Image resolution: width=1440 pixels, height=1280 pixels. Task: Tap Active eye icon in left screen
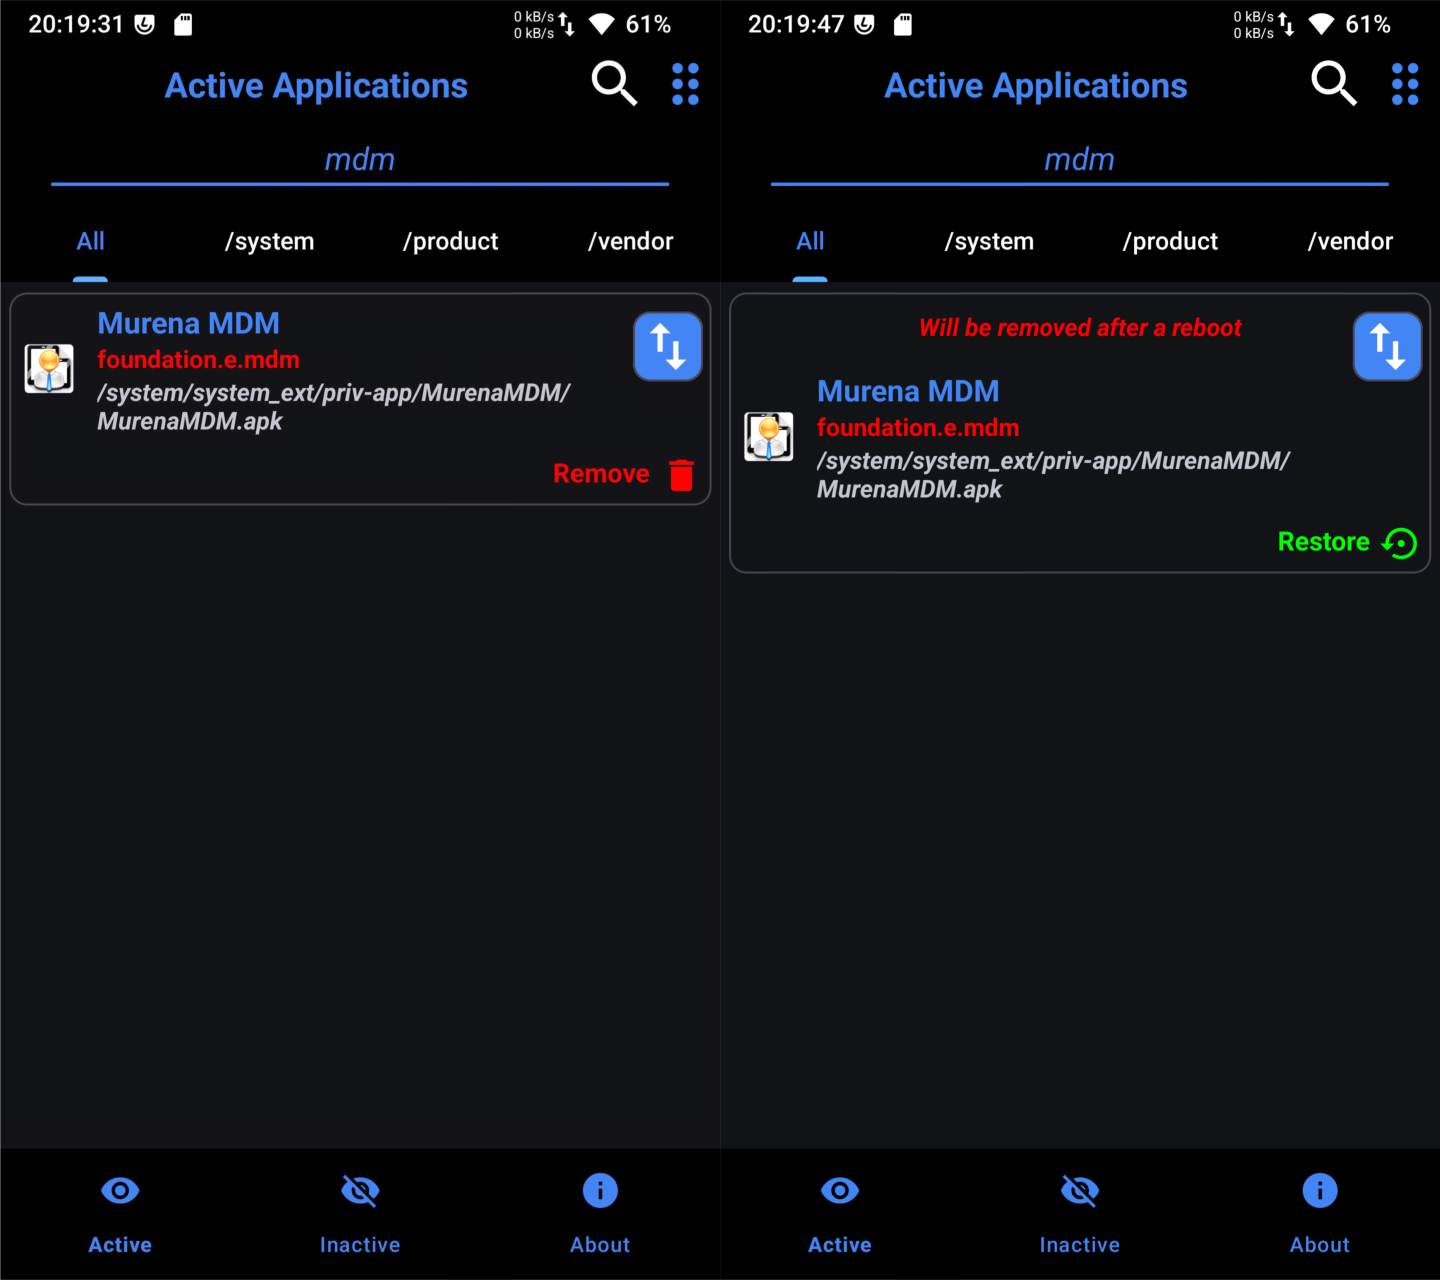pos(120,1190)
